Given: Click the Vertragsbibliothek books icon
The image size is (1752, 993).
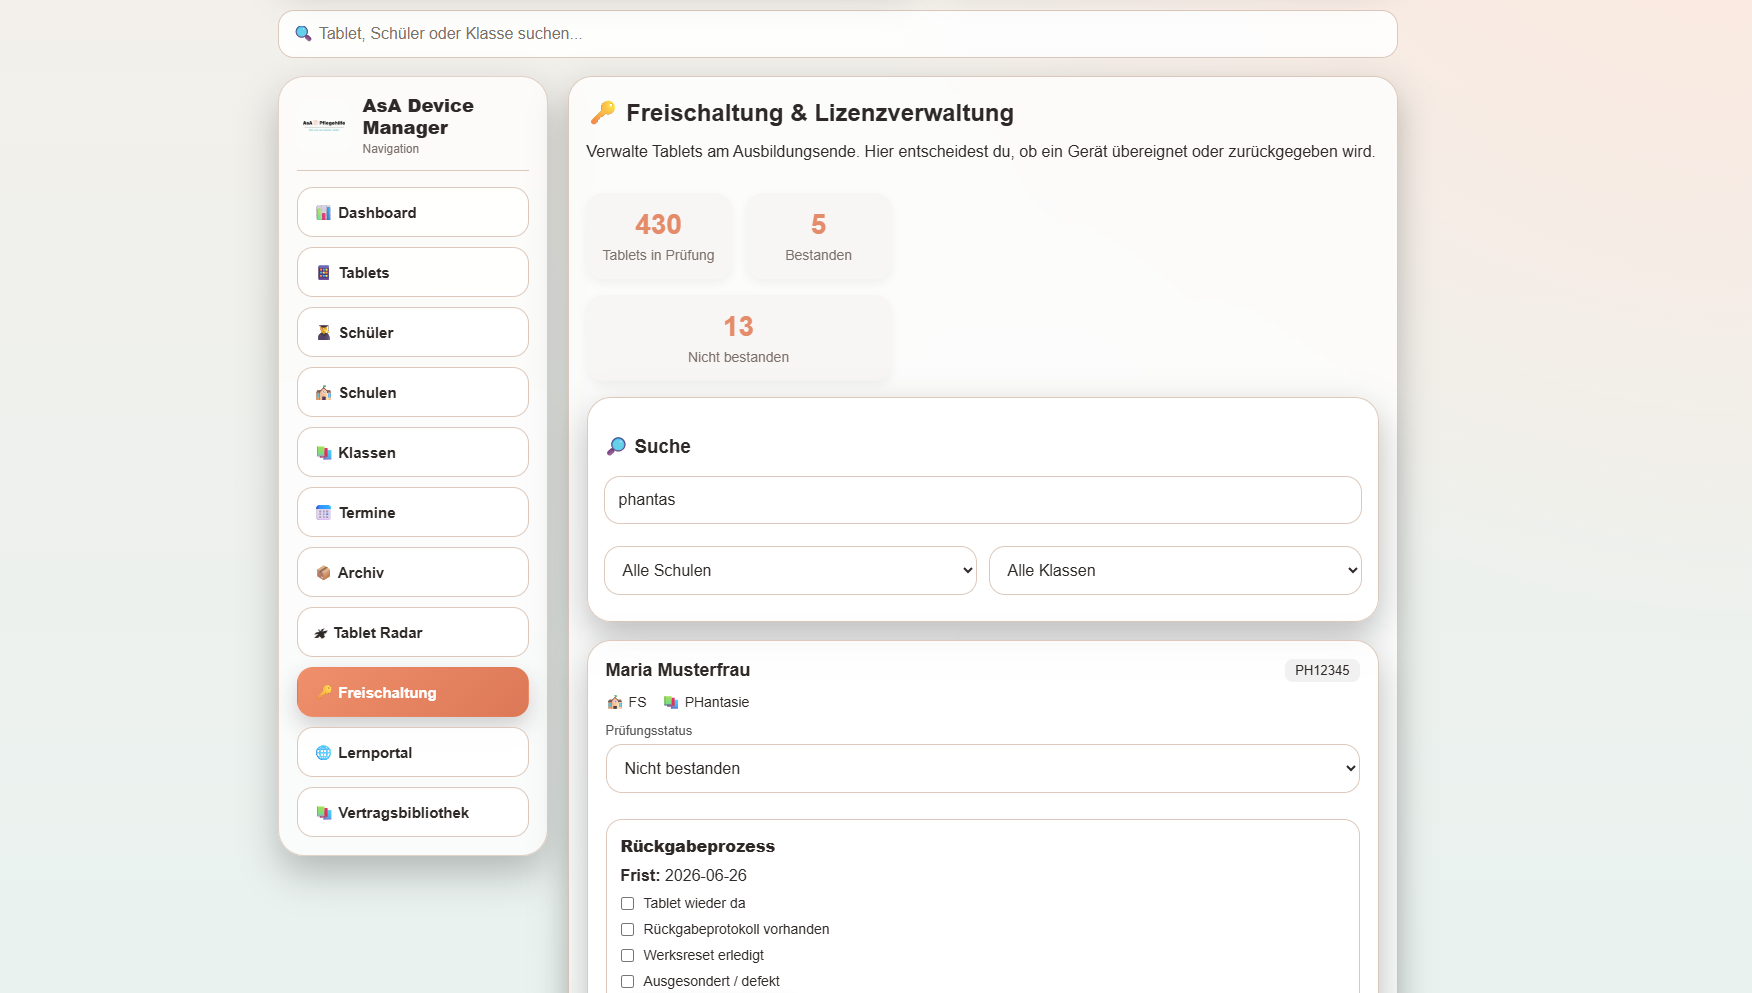Looking at the screenshot, I should [x=323, y=812].
